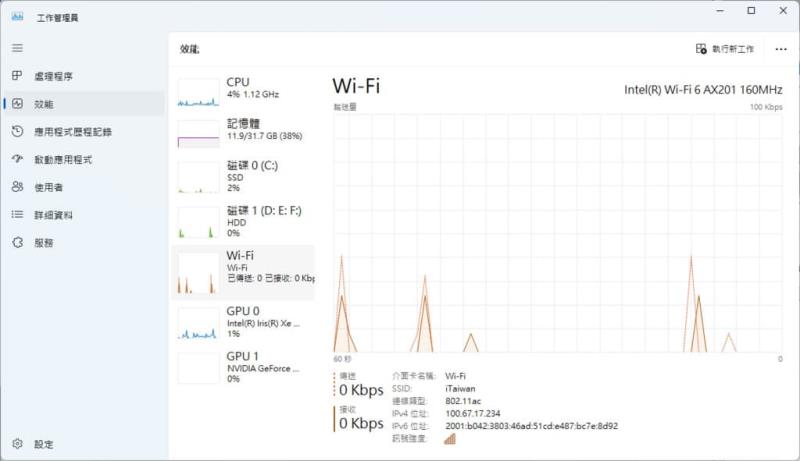Maximize the Task Manager window
This screenshot has height=461, width=800.
click(751, 10)
